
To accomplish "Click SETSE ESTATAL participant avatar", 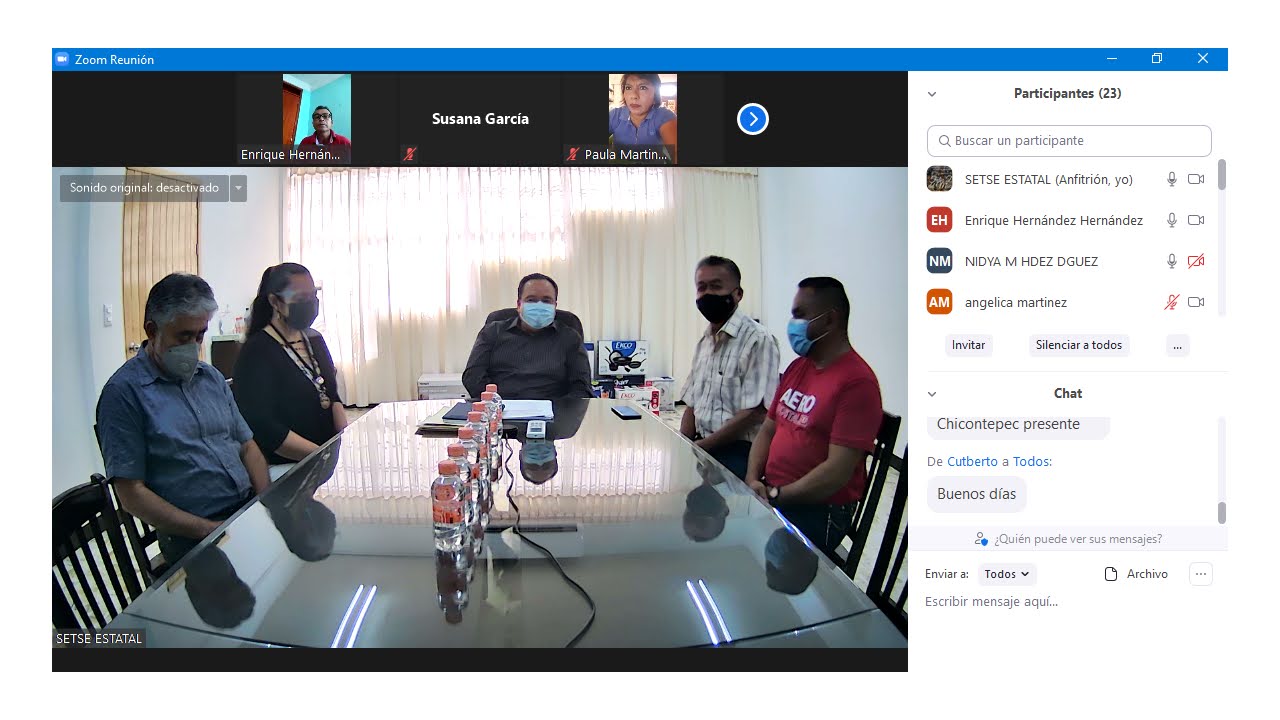I will pyautogui.click(x=939, y=179).
